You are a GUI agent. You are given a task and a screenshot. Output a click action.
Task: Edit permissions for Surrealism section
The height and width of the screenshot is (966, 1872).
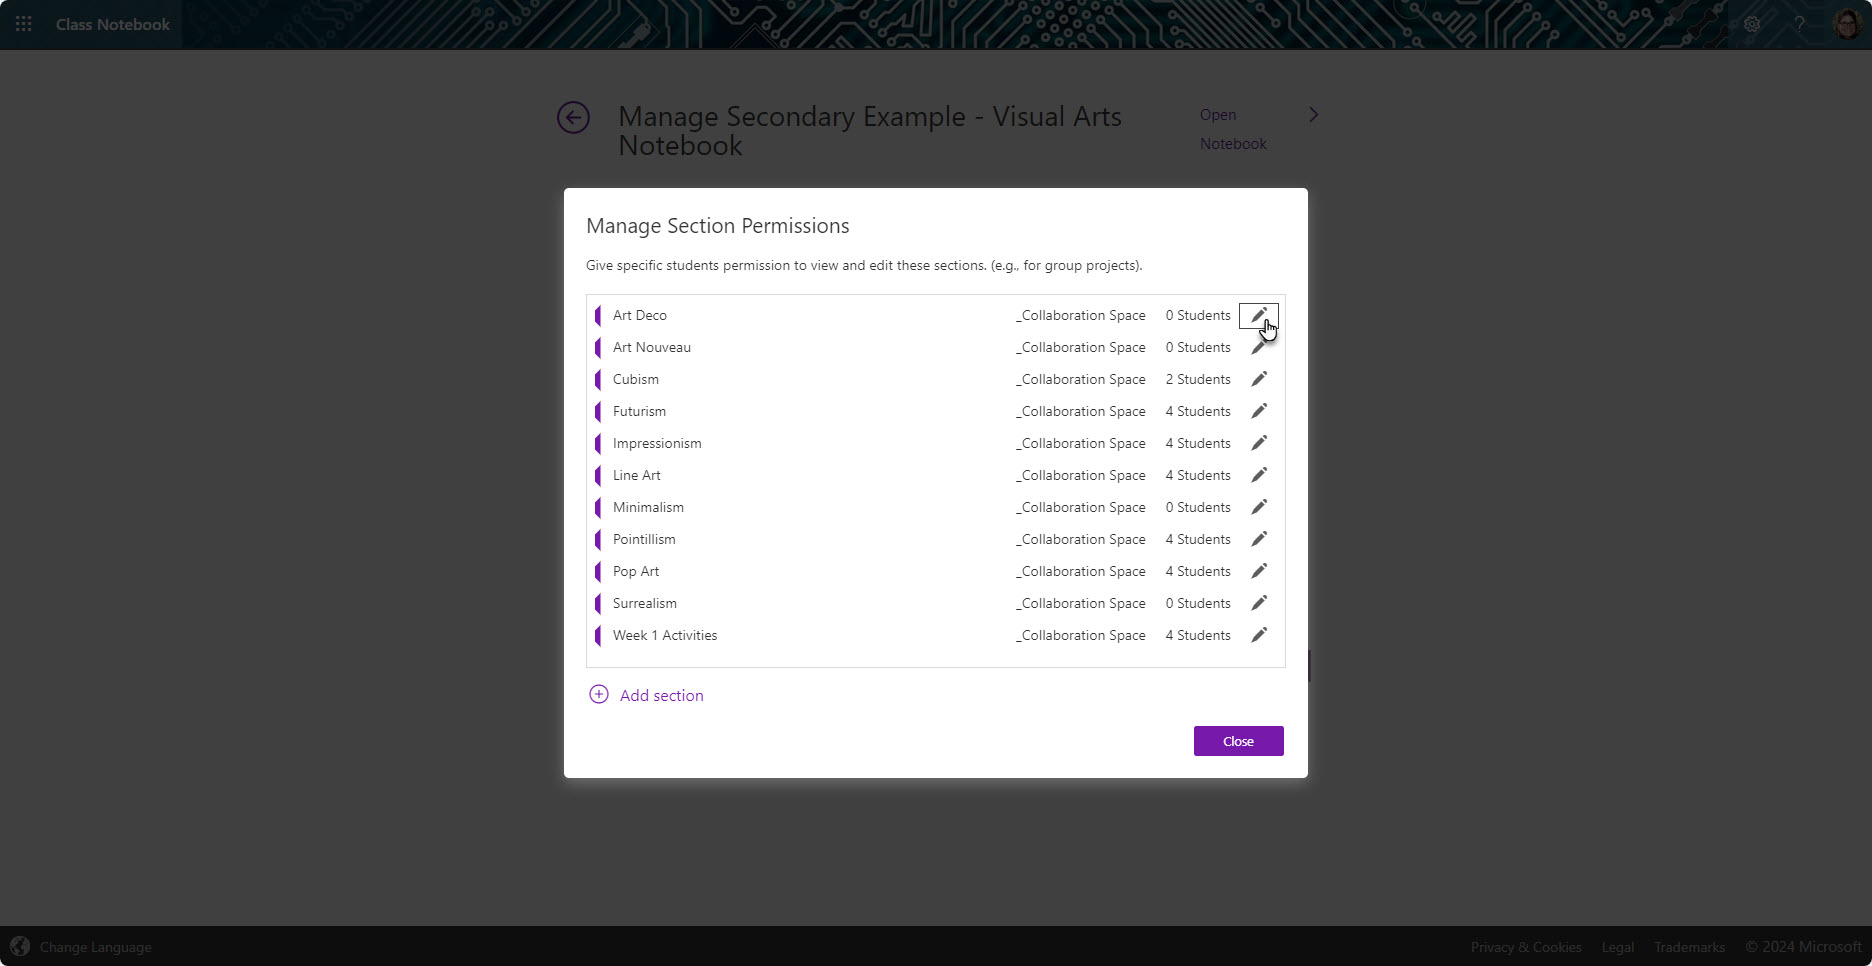click(x=1259, y=603)
